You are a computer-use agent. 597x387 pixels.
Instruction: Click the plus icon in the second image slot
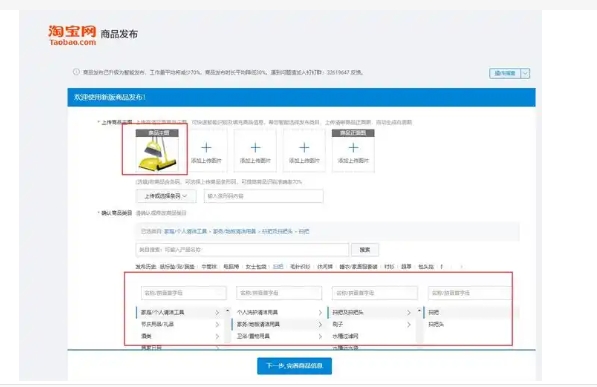pyautogui.click(x=206, y=147)
